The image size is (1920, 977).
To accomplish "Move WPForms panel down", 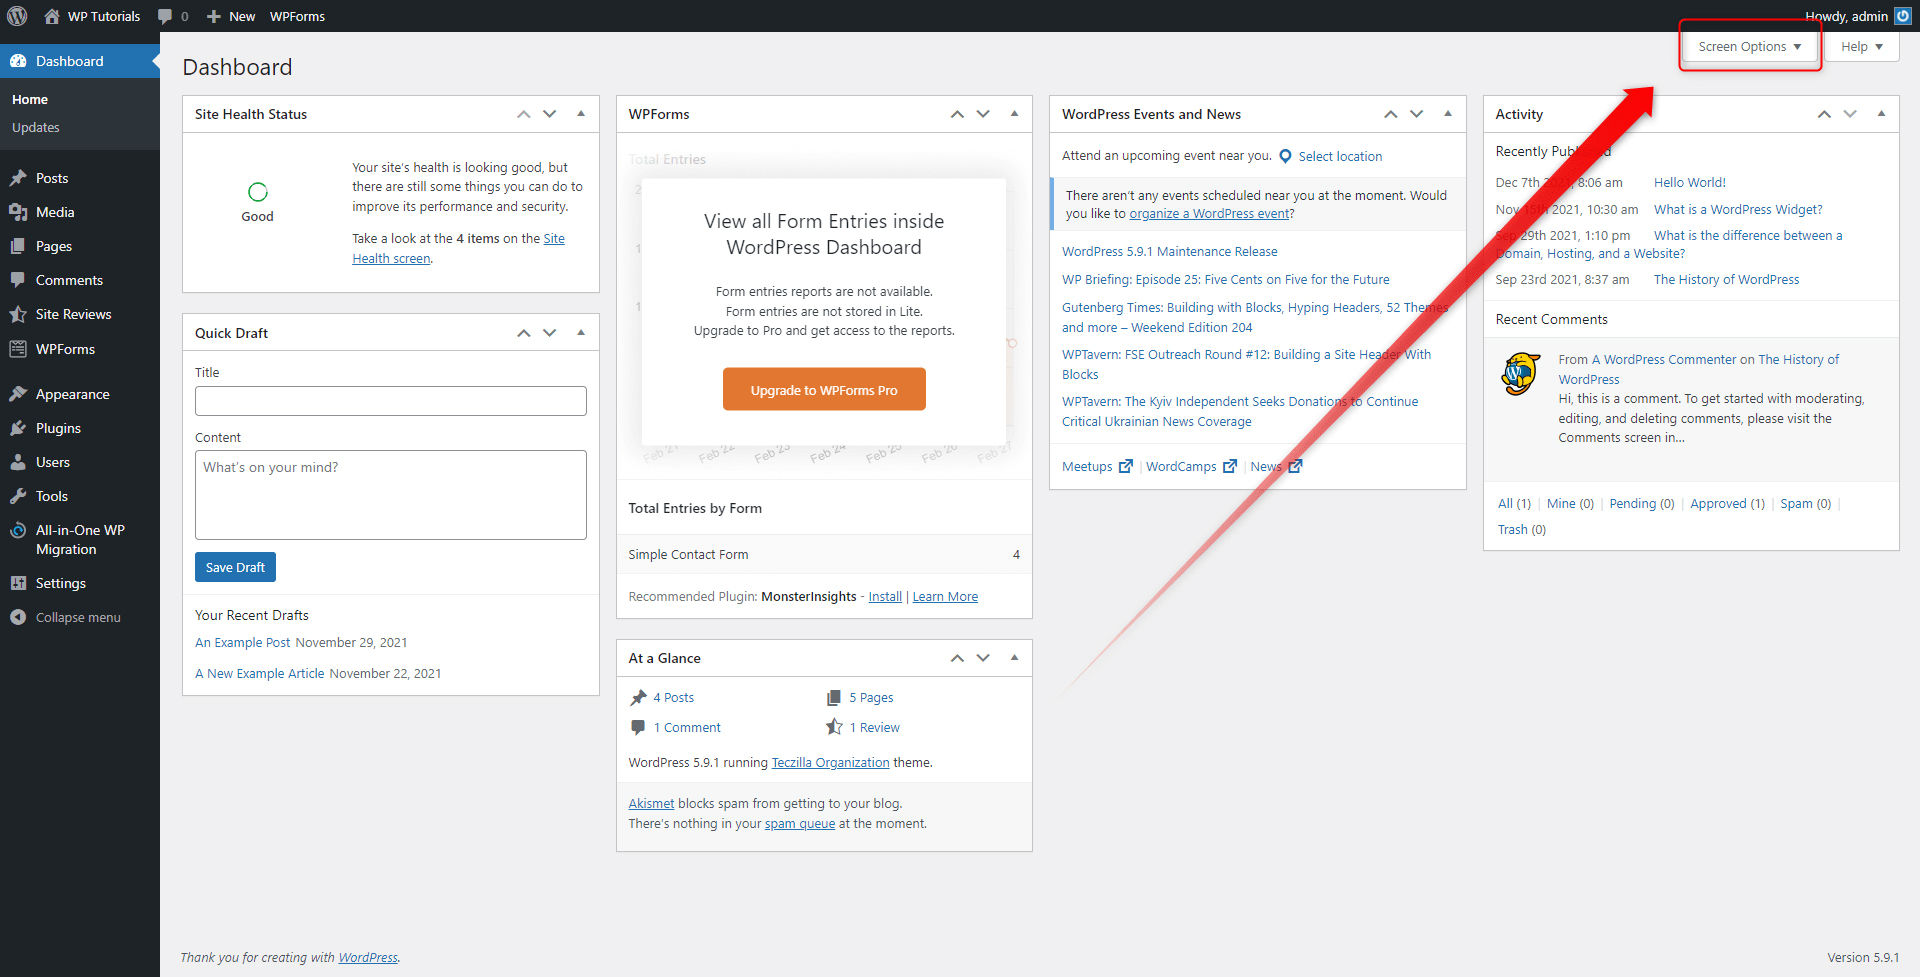I will click(x=983, y=114).
